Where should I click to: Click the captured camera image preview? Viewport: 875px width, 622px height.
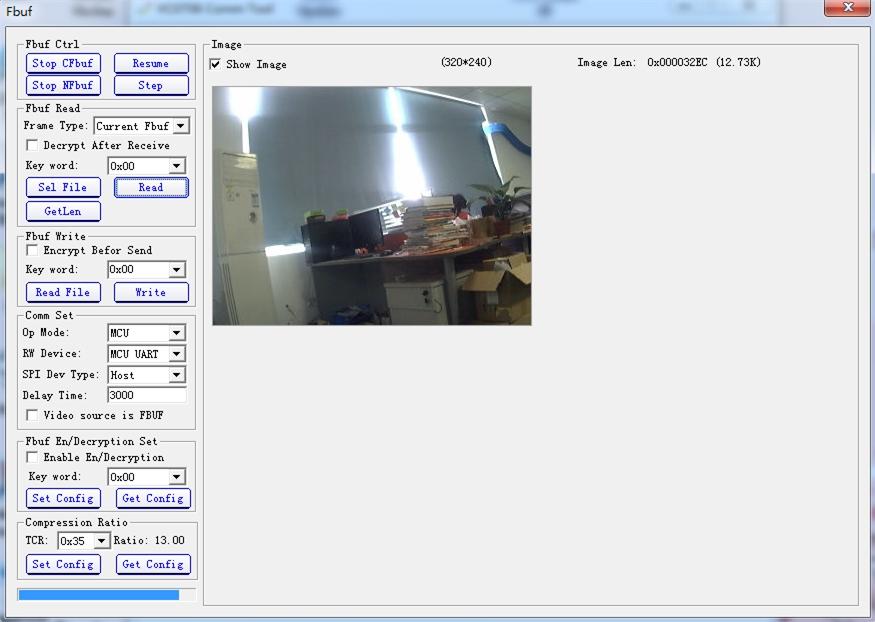coord(372,205)
